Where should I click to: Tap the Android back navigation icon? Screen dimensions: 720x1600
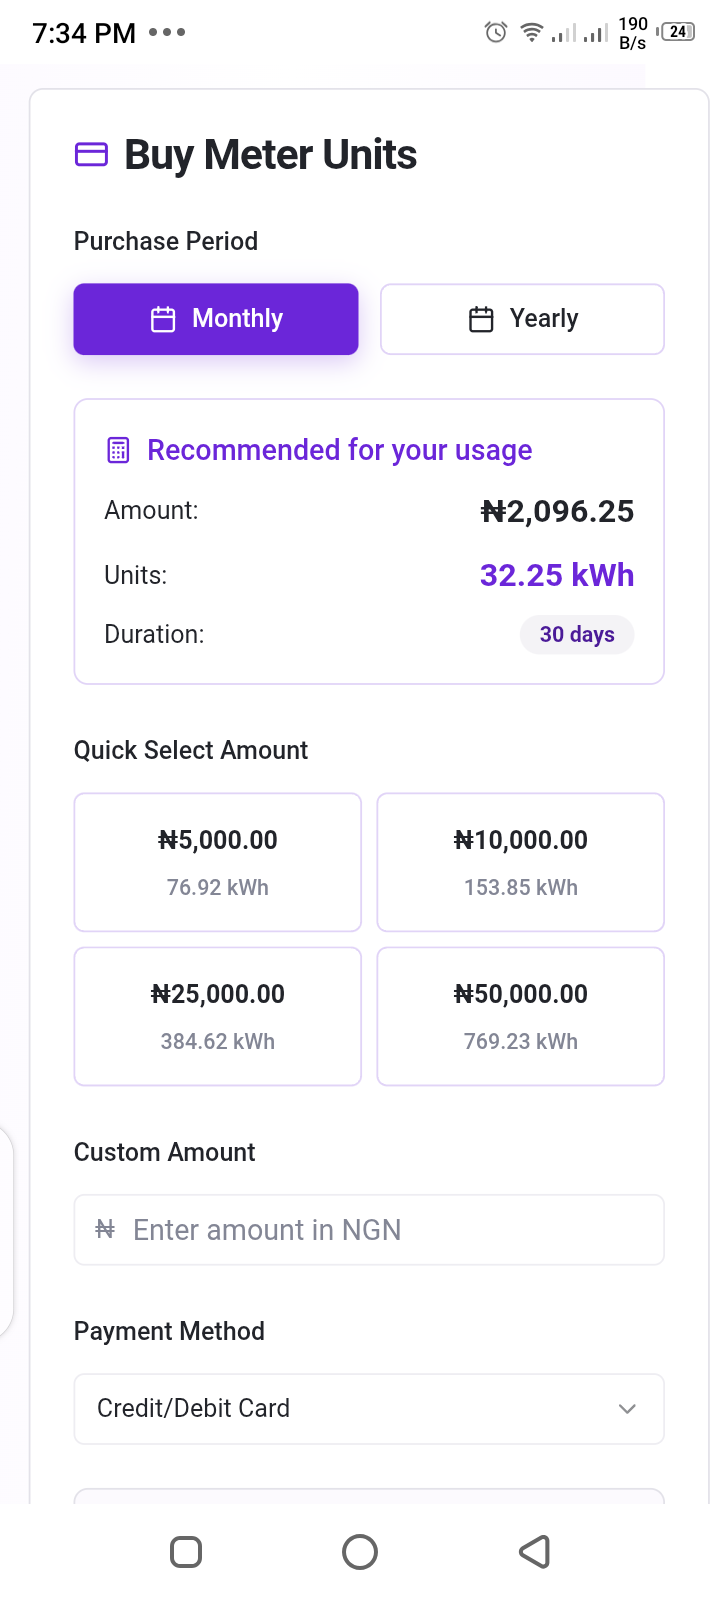point(535,1552)
